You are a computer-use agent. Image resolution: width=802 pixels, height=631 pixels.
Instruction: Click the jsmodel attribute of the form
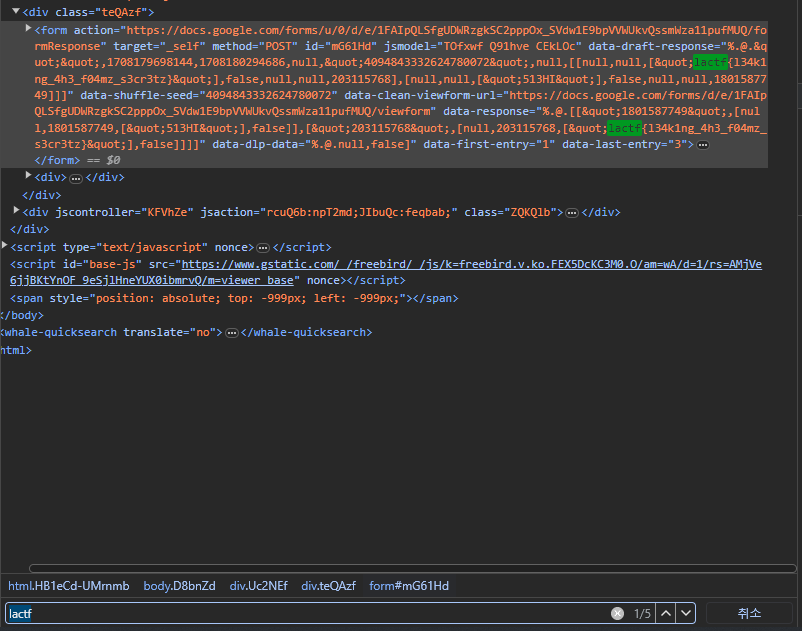point(483,46)
